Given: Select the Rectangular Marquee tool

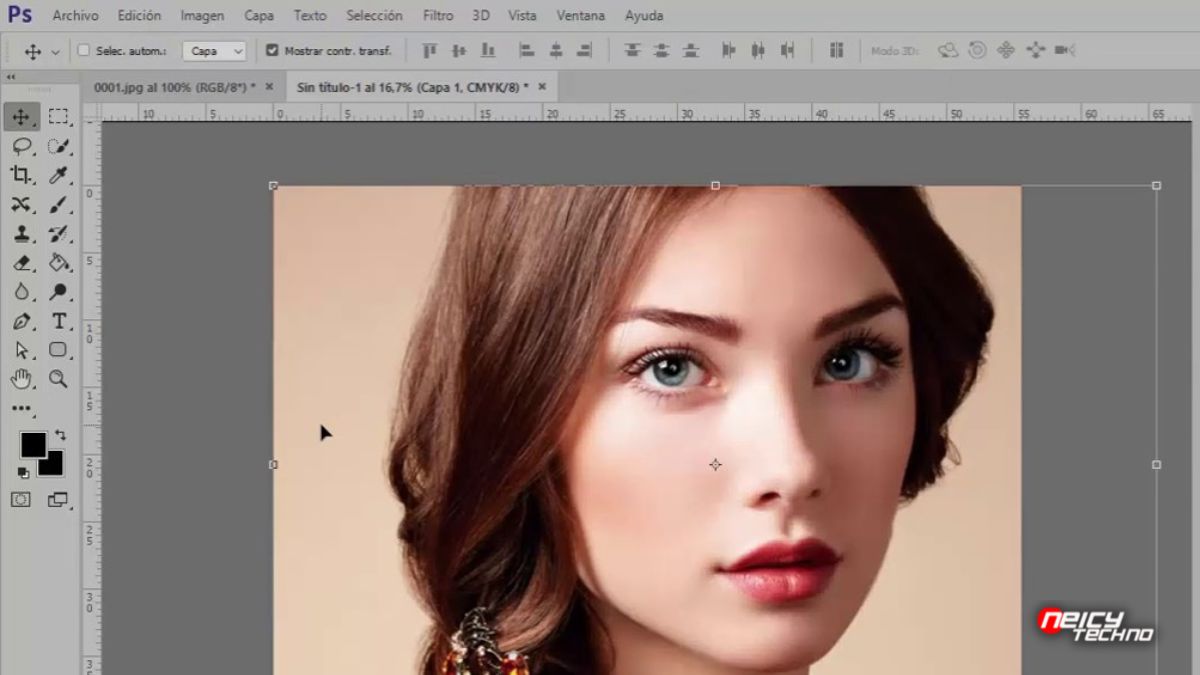Looking at the screenshot, I should (59, 117).
